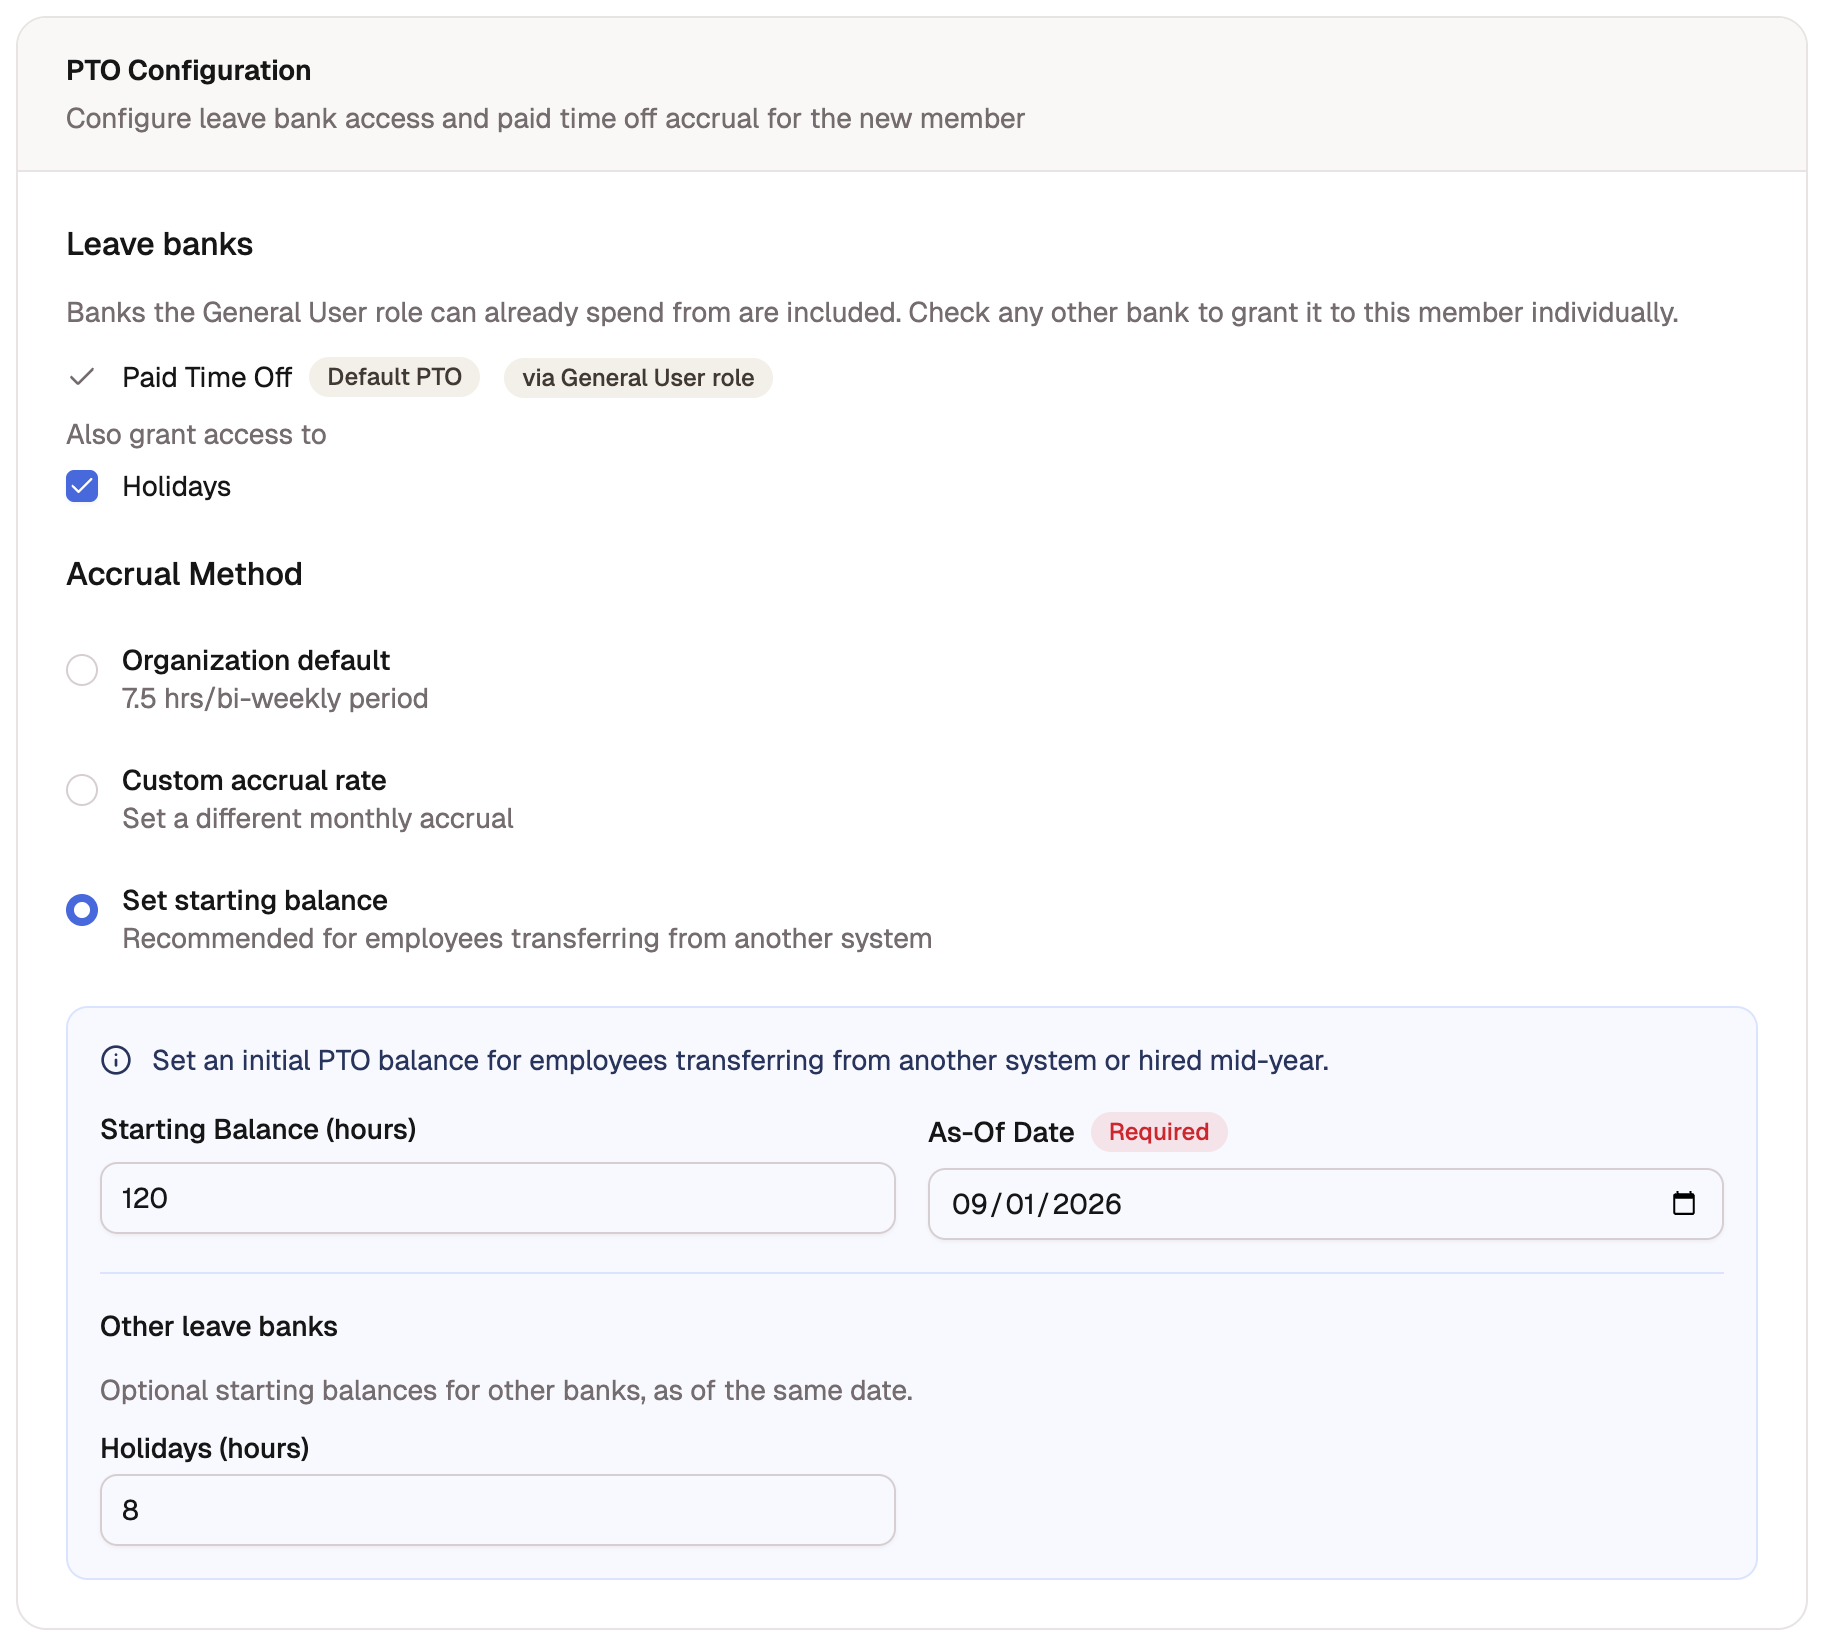Click the Also grant access to text
1824x1646 pixels.
[x=196, y=434]
